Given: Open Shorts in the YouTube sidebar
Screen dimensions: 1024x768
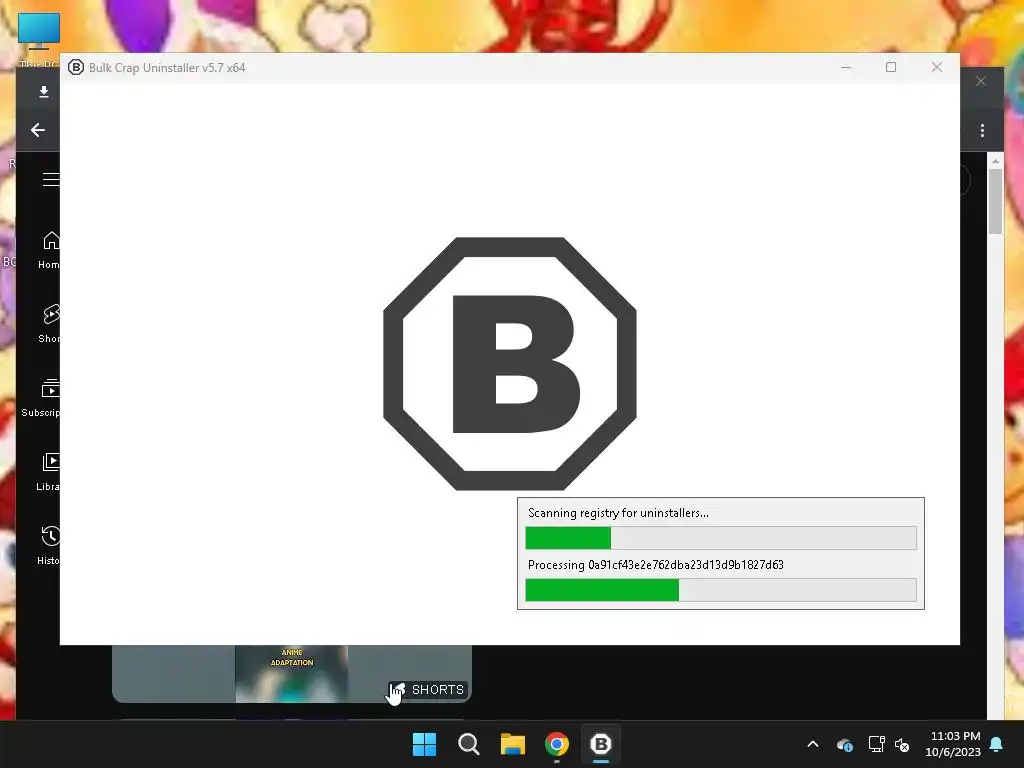Looking at the screenshot, I should click(x=49, y=323).
